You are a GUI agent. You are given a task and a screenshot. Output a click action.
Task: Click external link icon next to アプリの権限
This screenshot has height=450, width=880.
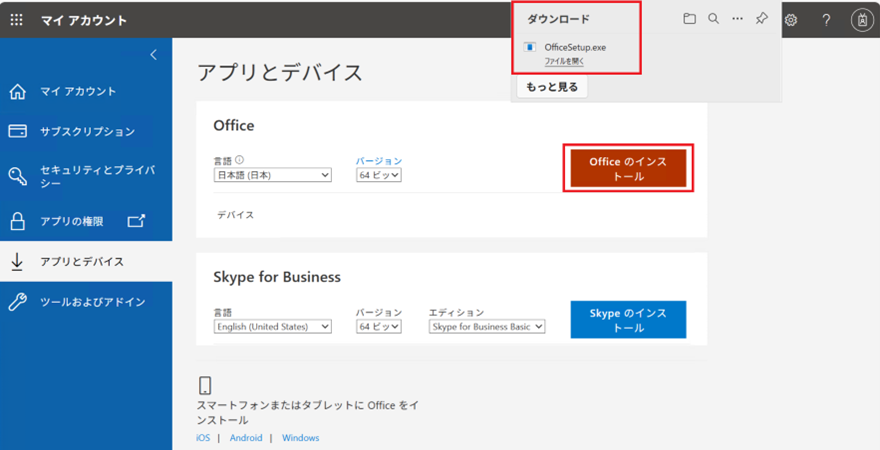[x=136, y=221]
